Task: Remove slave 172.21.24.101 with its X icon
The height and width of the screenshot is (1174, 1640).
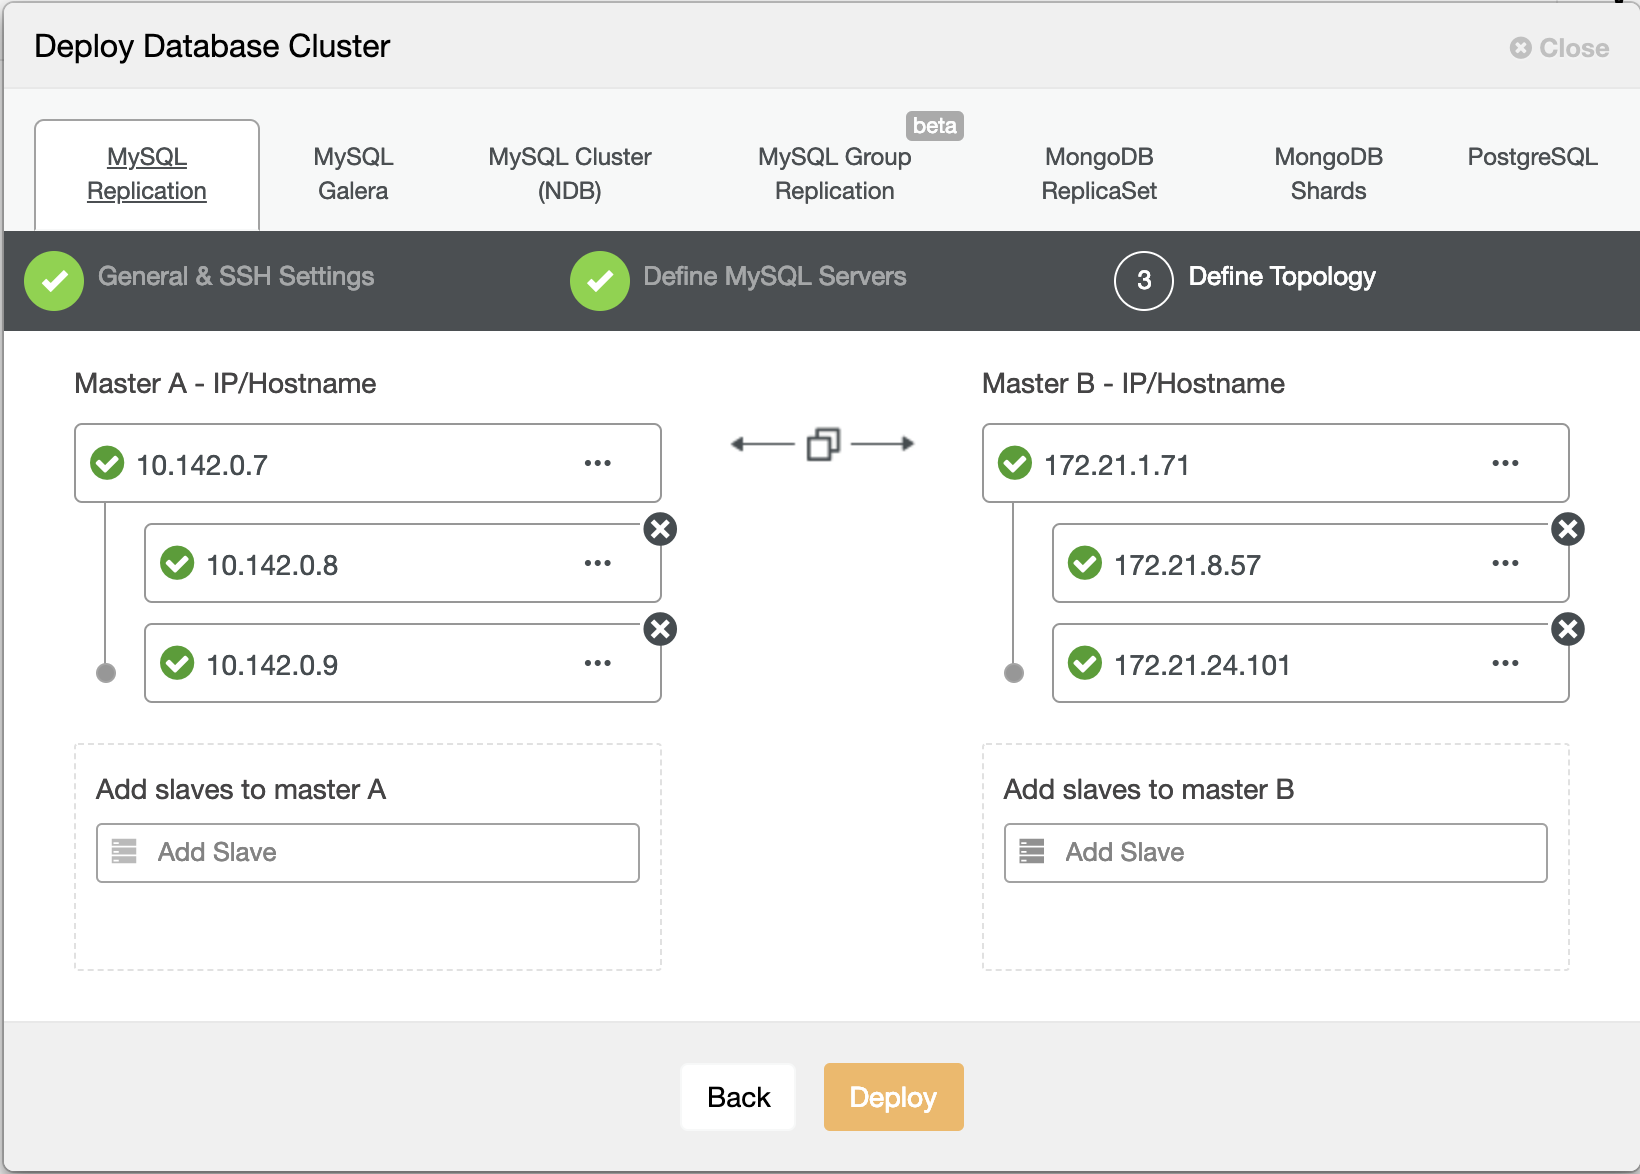Action: click(1568, 629)
